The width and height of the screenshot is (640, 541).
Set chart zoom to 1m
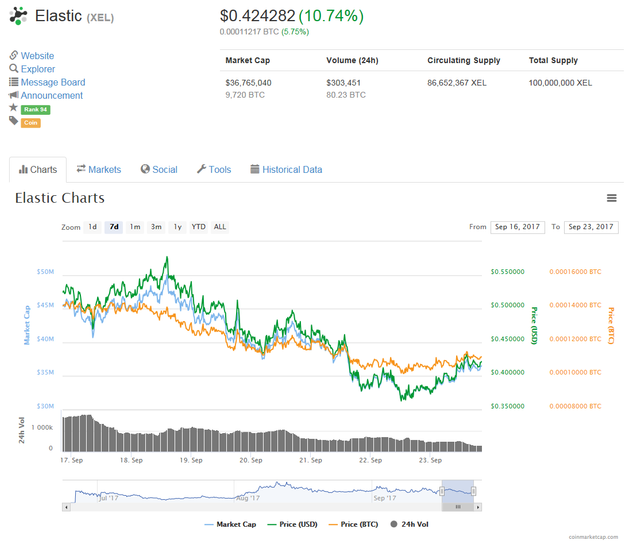135,227
